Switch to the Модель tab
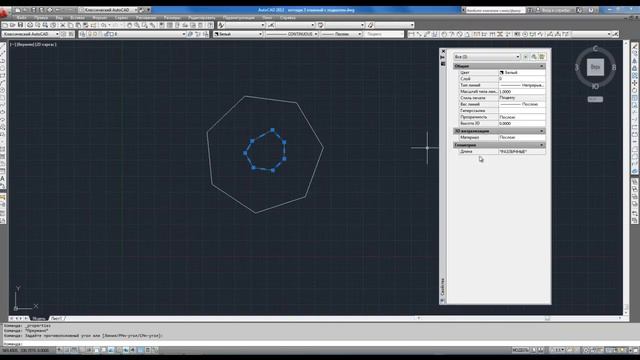The height and width of the screenshot is (360, 640). [39, 318]
